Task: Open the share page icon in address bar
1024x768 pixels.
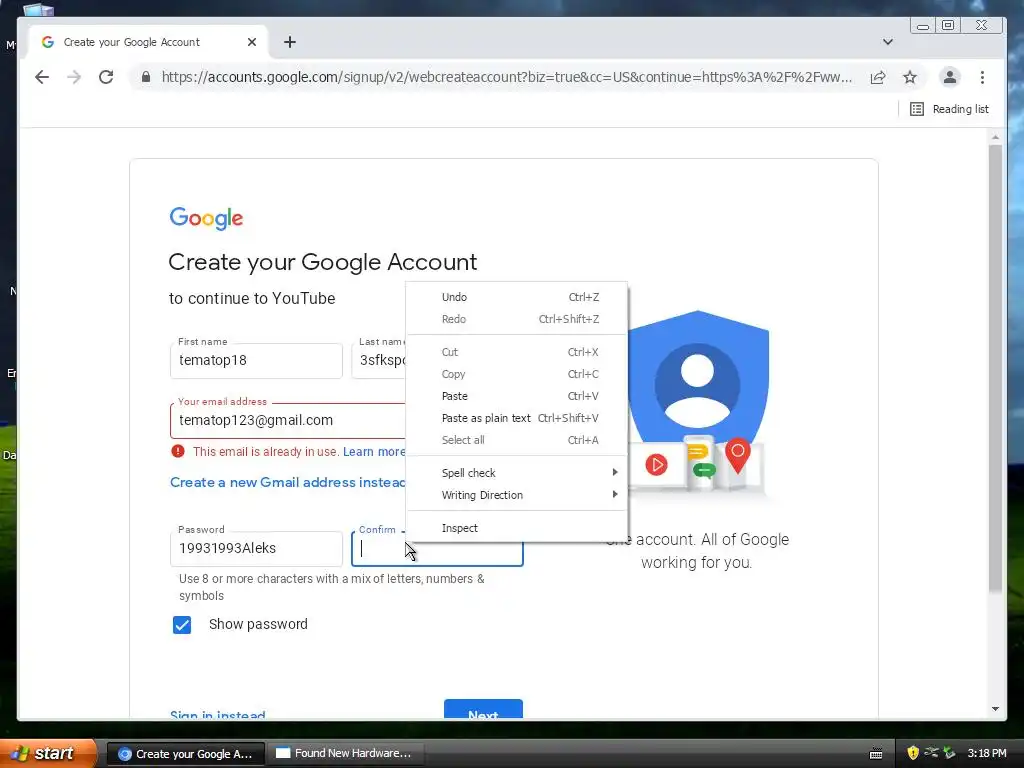Action: click(x=878, y=77)
